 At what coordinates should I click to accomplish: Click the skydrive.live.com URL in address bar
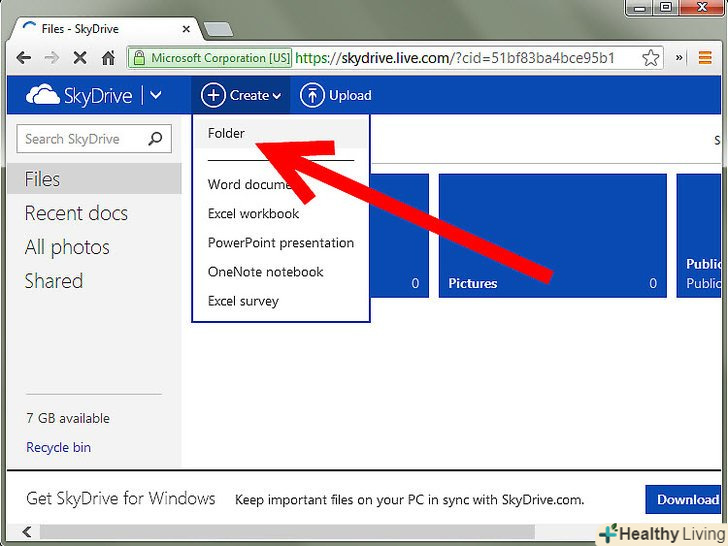tap(455, 58)
